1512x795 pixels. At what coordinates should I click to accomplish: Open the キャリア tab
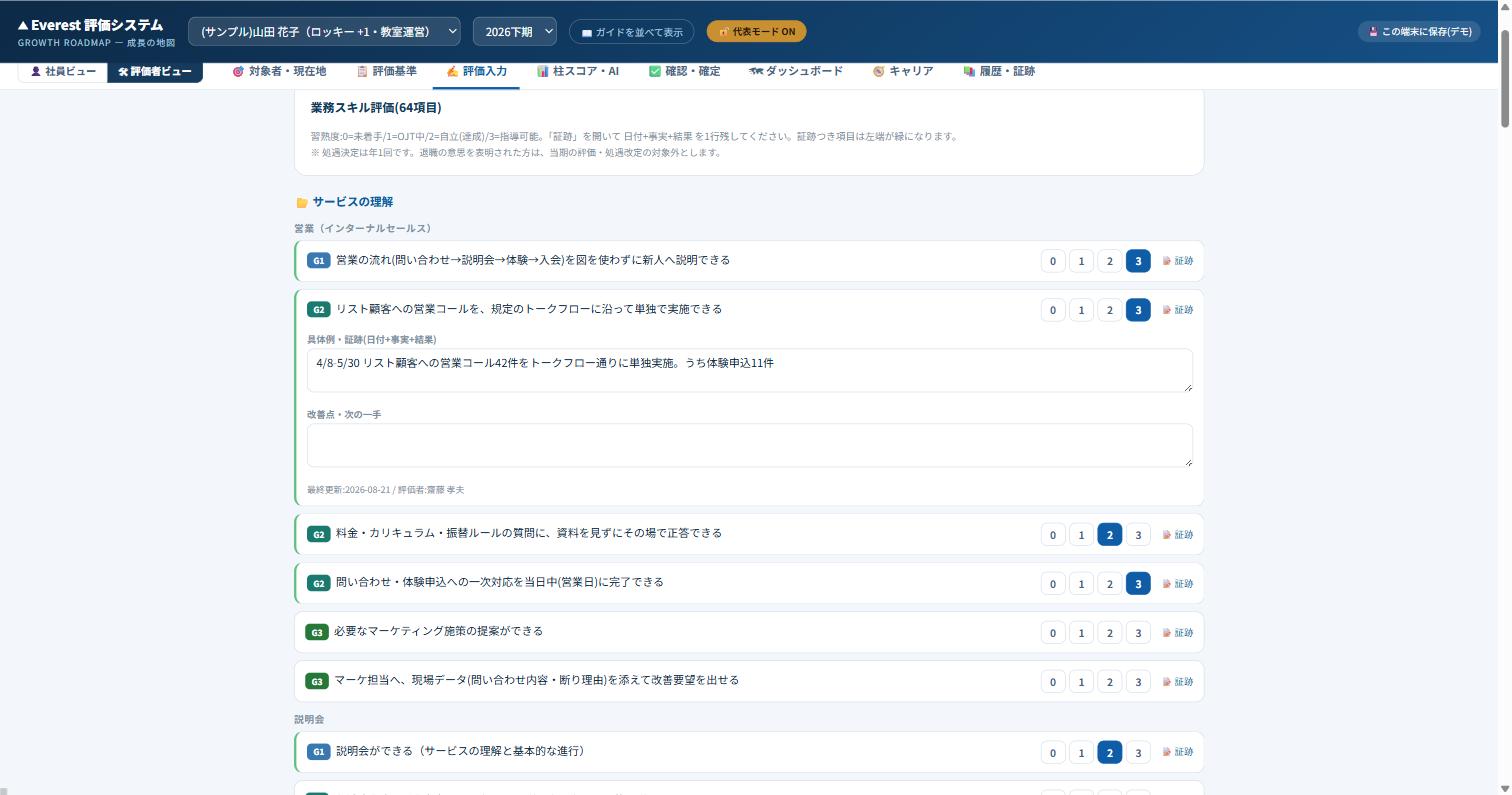(x=903, y=72)
